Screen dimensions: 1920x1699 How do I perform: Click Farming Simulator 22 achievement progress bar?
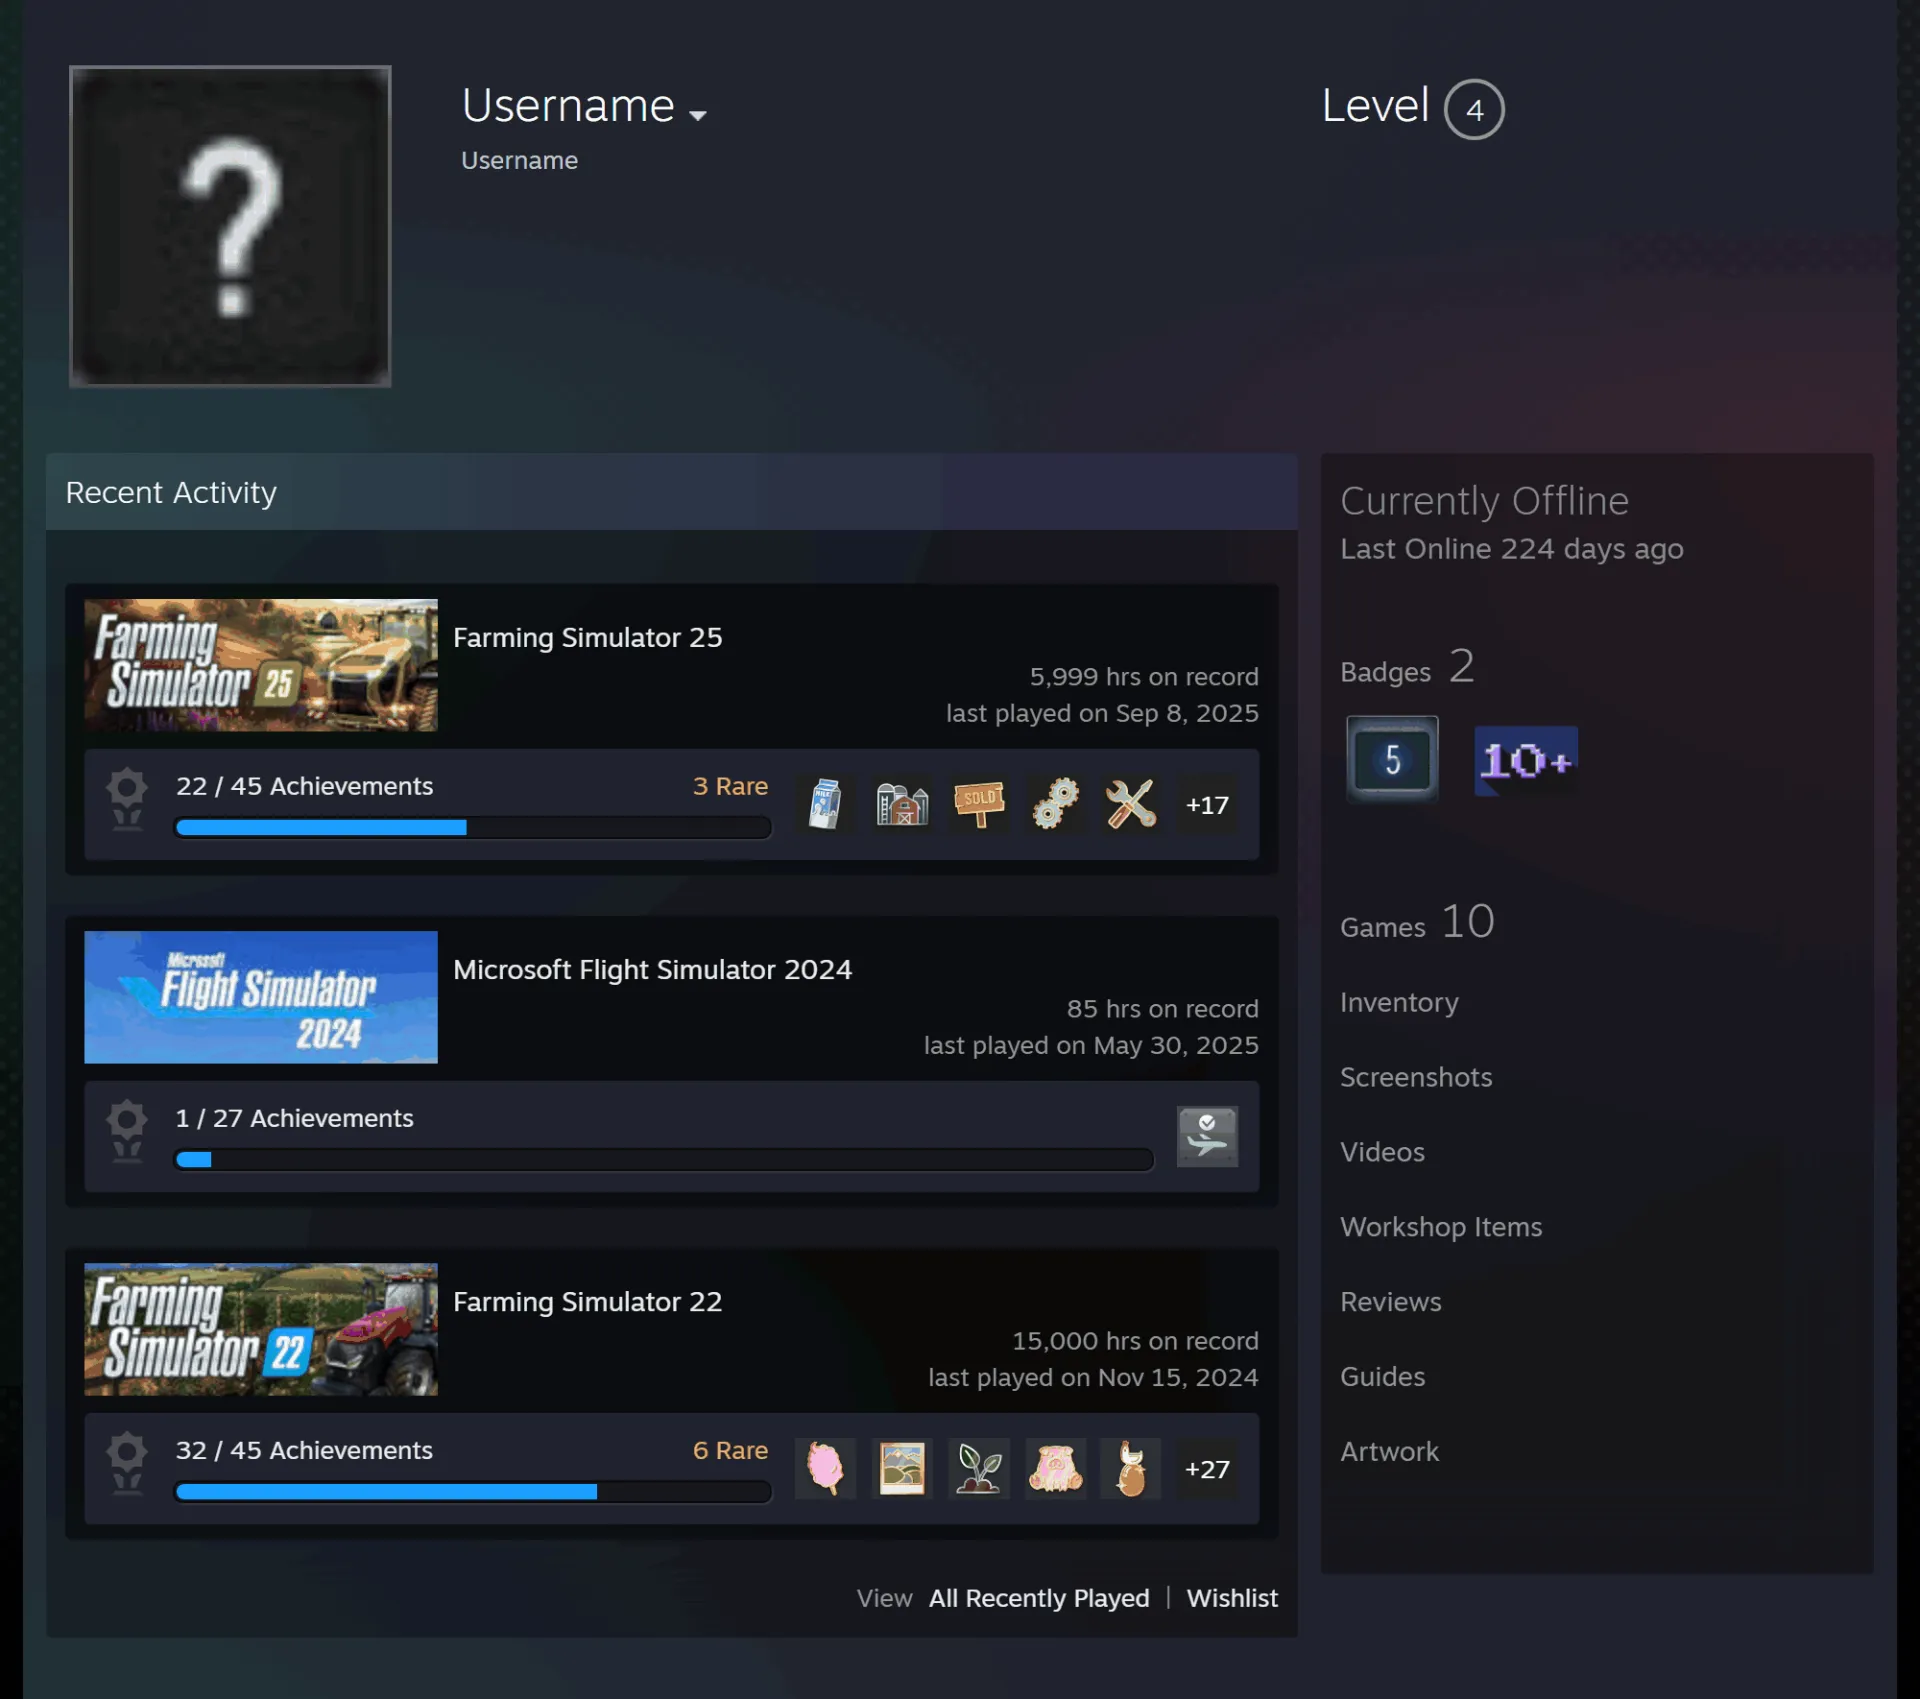473,1492
